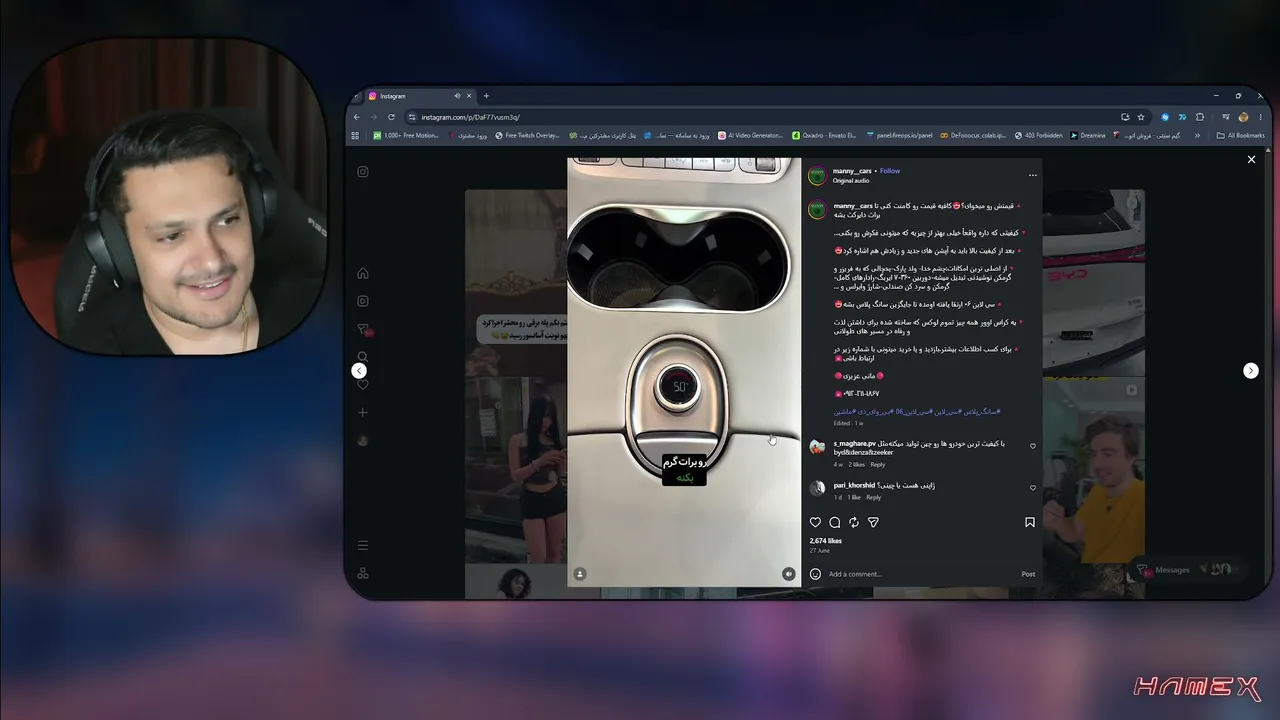This screenshot has height=720, width=1280.
Task: Click the Add a comment field
Action: click(920, 574)
